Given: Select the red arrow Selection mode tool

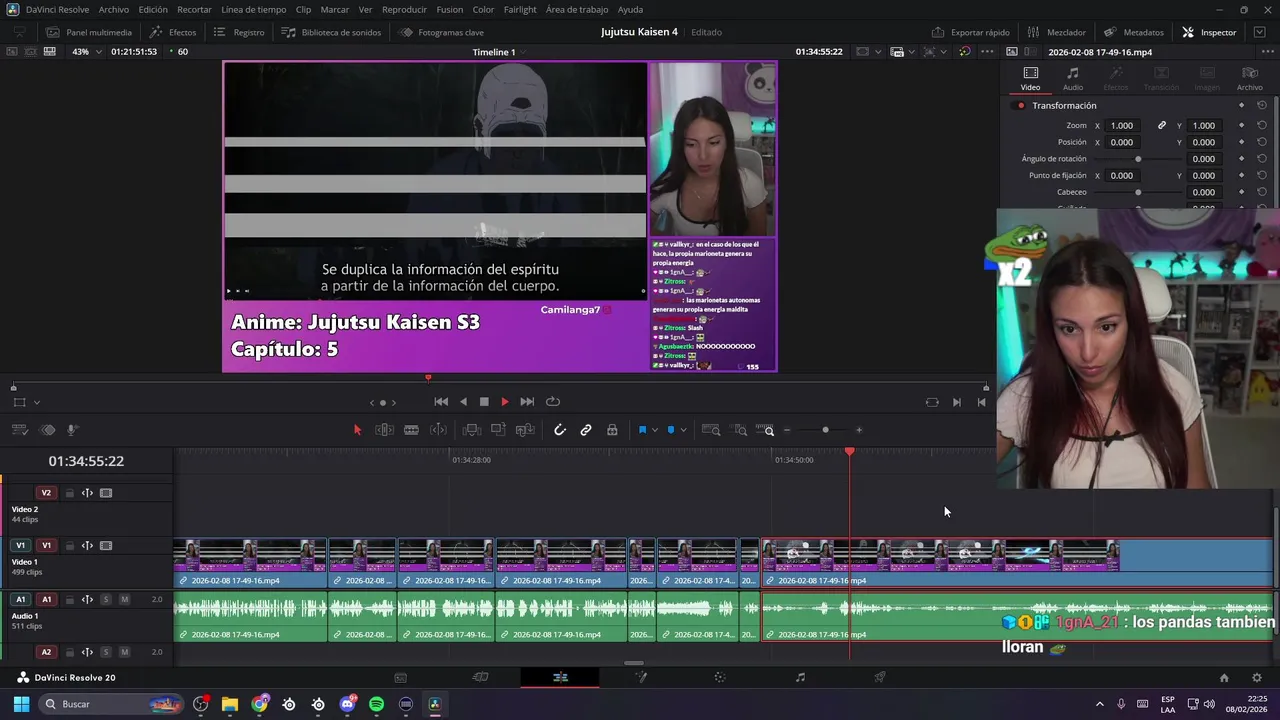Looking at the screenshot, I should point(357,430).
